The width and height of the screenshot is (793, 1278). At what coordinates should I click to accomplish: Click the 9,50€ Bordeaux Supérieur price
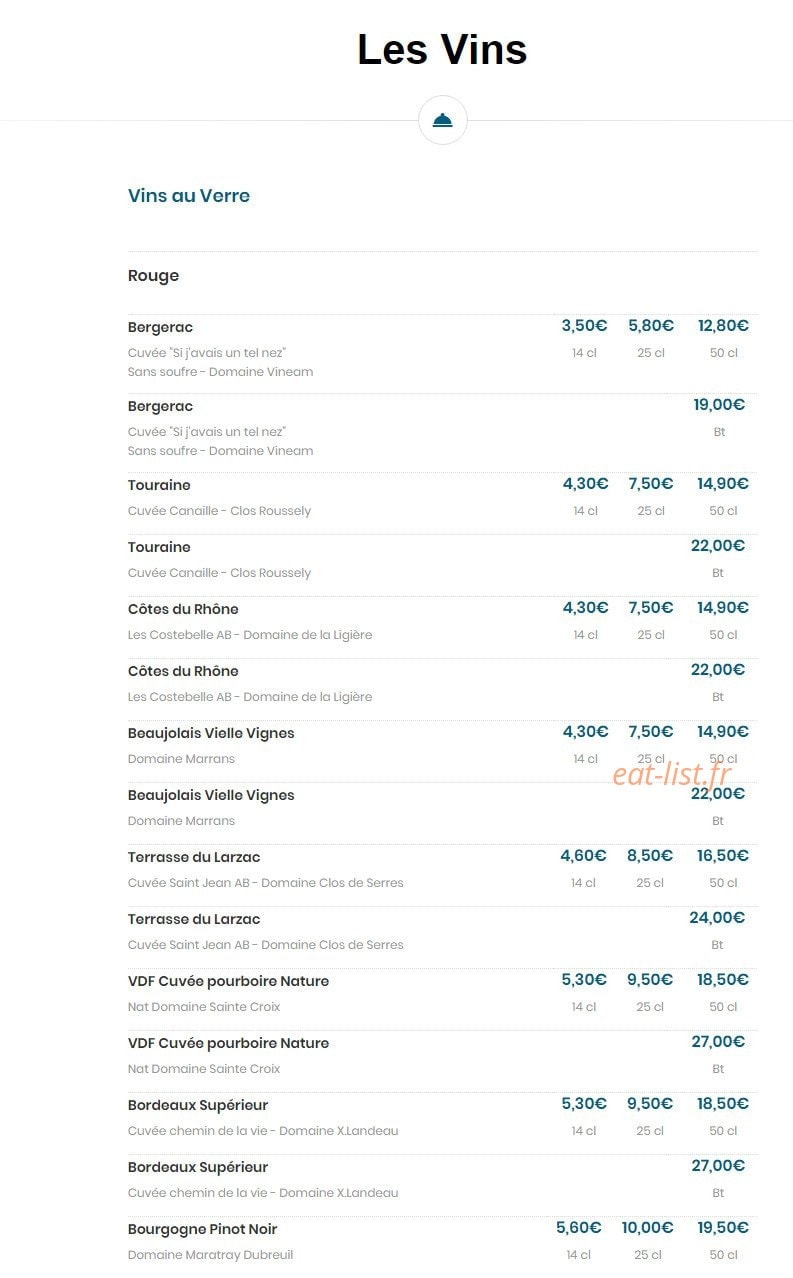coord(650,1104)
